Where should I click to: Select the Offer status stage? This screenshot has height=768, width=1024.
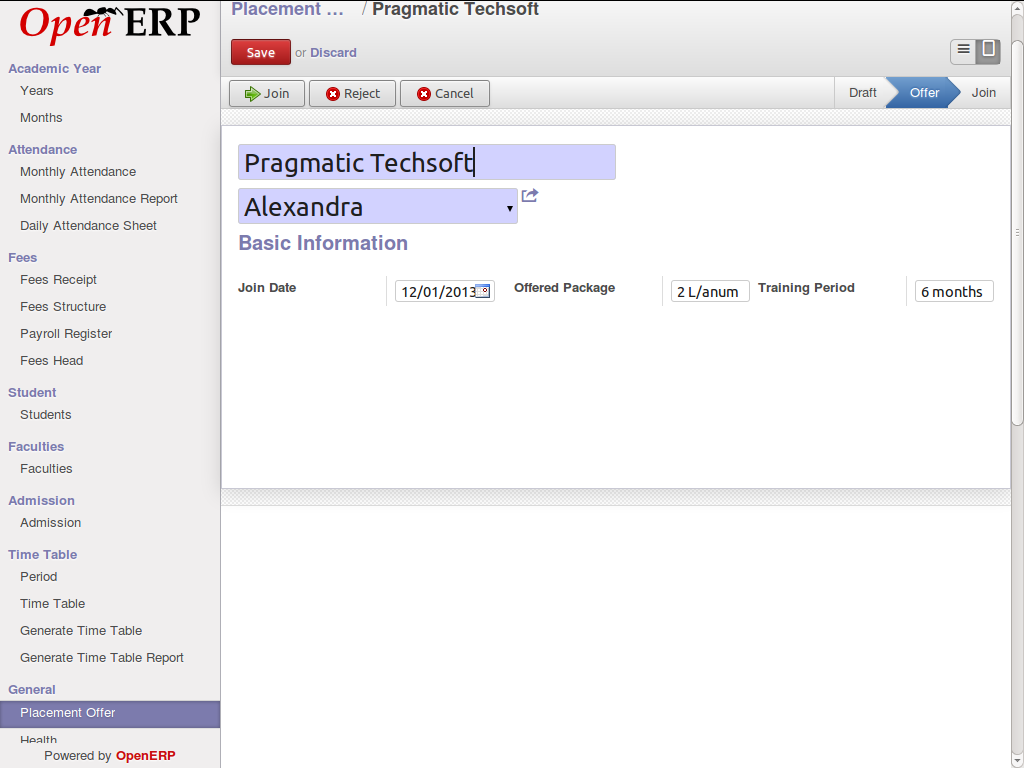[x=924, y=93]
